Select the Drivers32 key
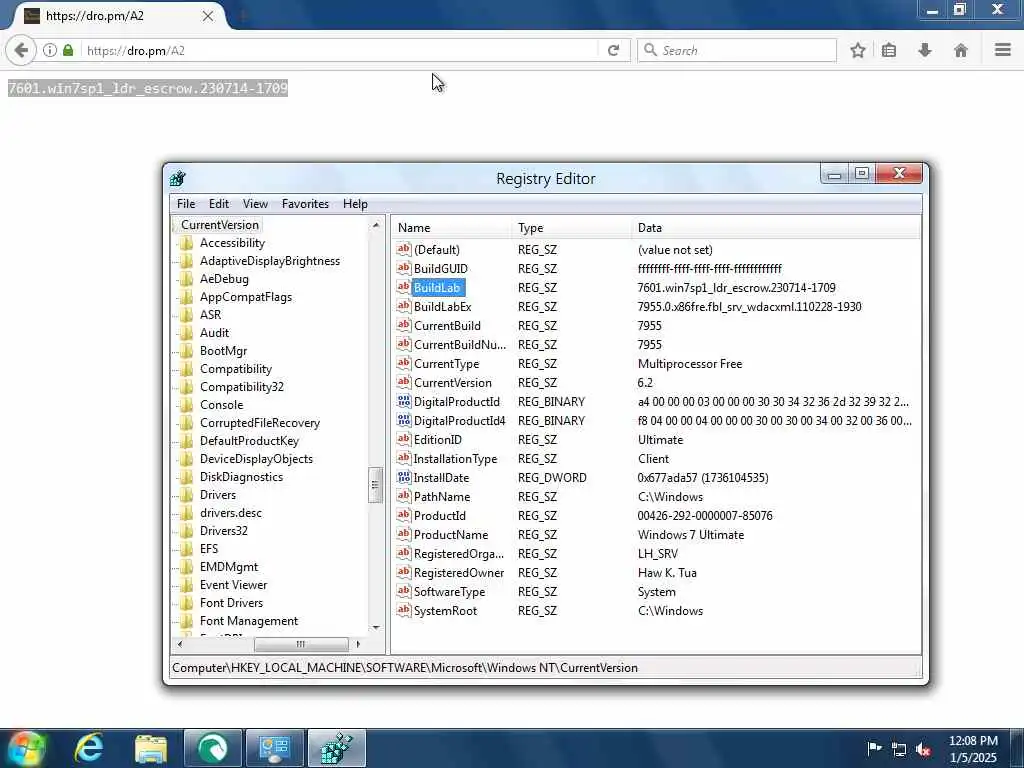 click(x=223, y=531)
